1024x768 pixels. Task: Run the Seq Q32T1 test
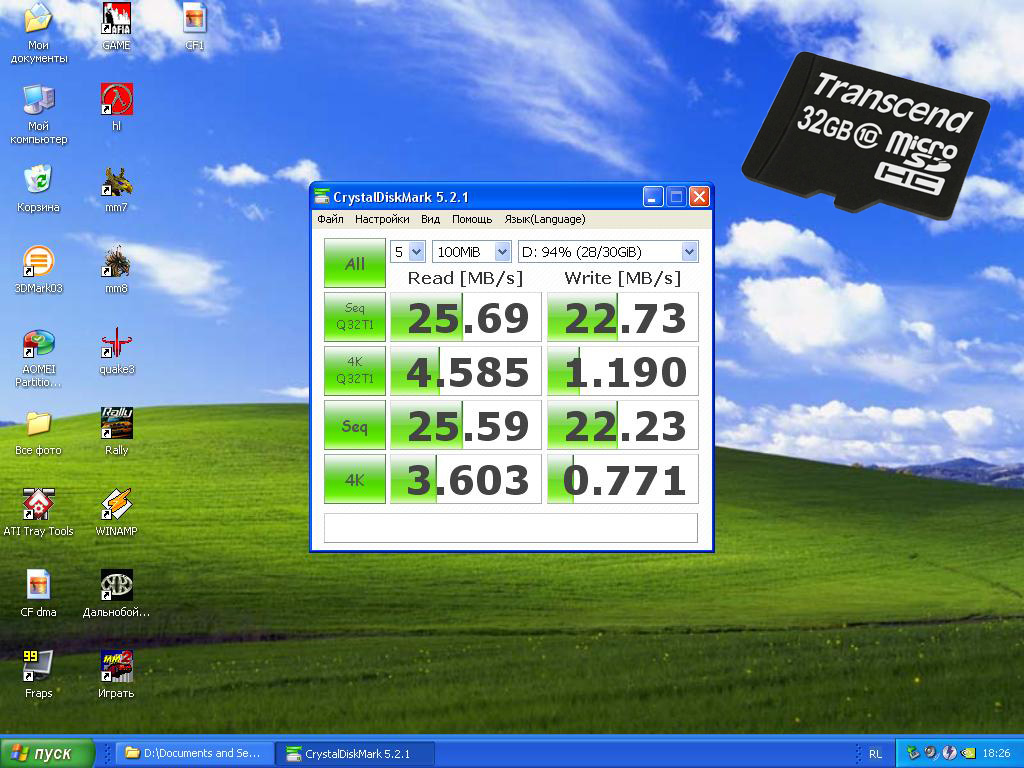(x=355, y=317)
